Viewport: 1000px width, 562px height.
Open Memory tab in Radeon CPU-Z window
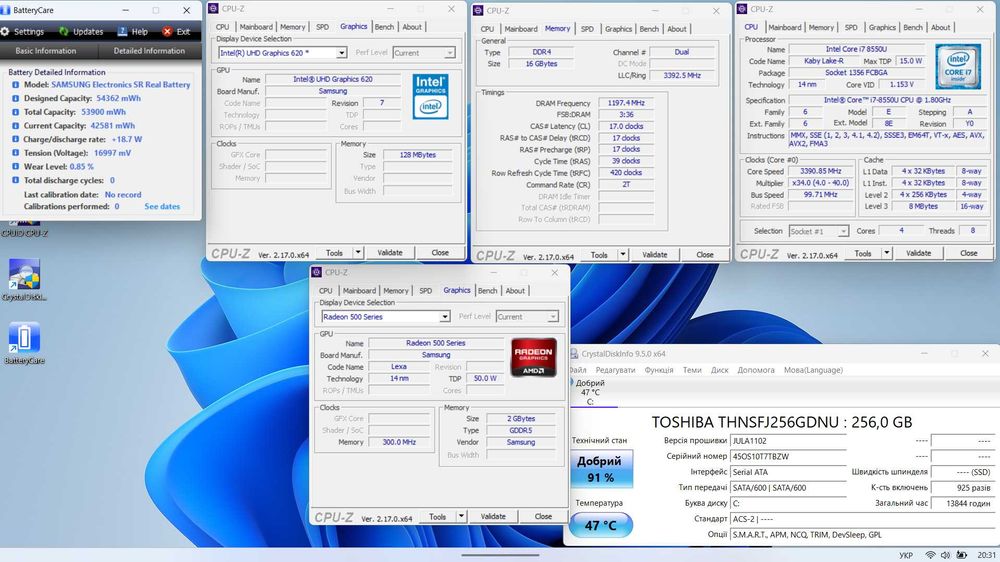click(x=395, y=290)
